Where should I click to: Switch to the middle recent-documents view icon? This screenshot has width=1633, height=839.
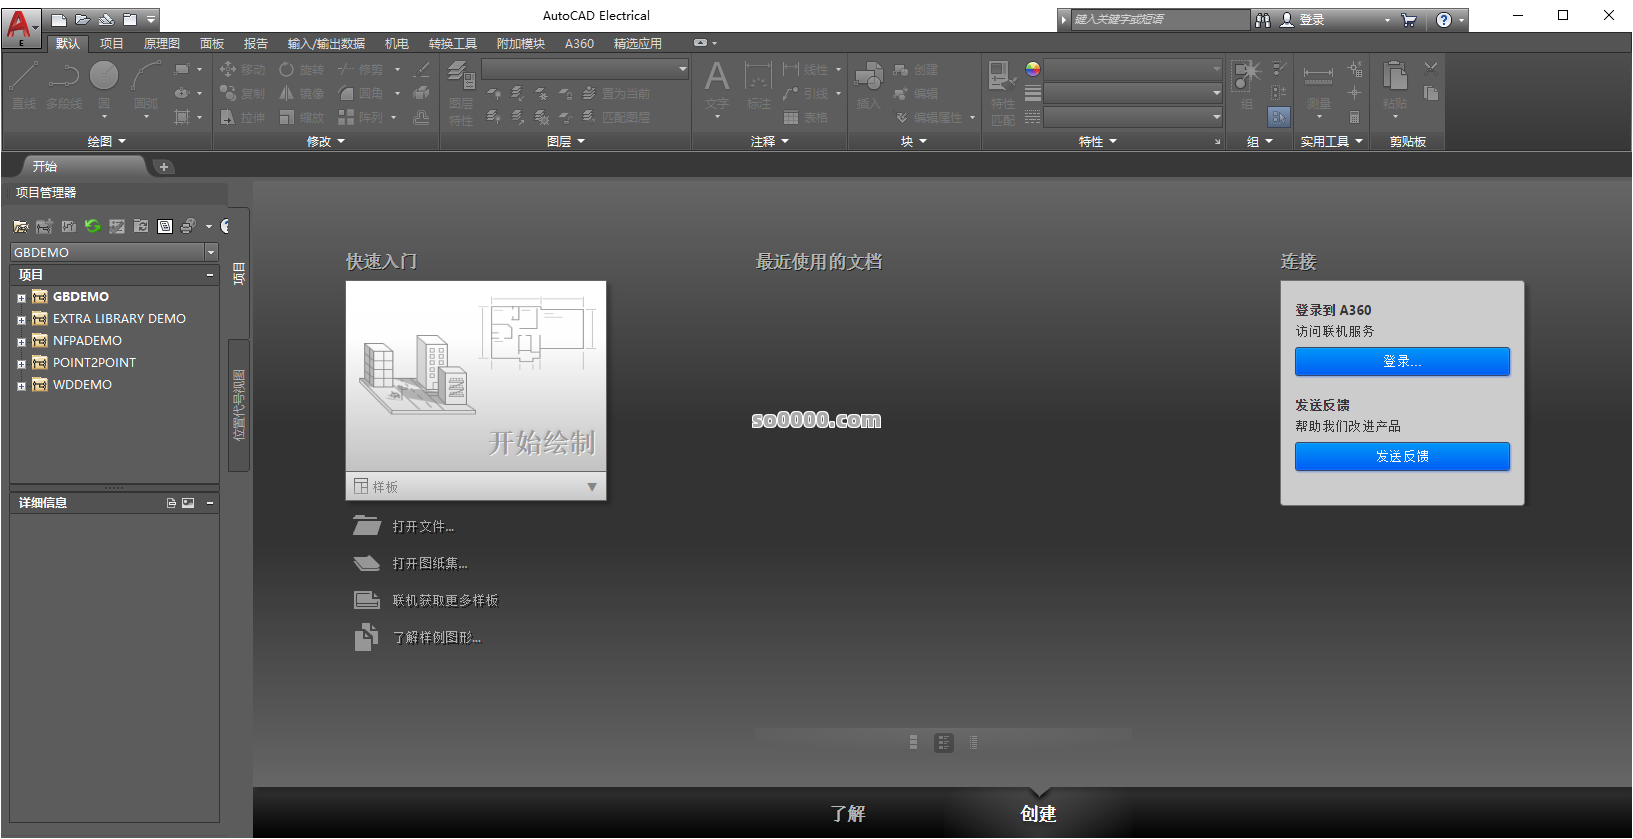pyautogui.click(x=944, y=743)
